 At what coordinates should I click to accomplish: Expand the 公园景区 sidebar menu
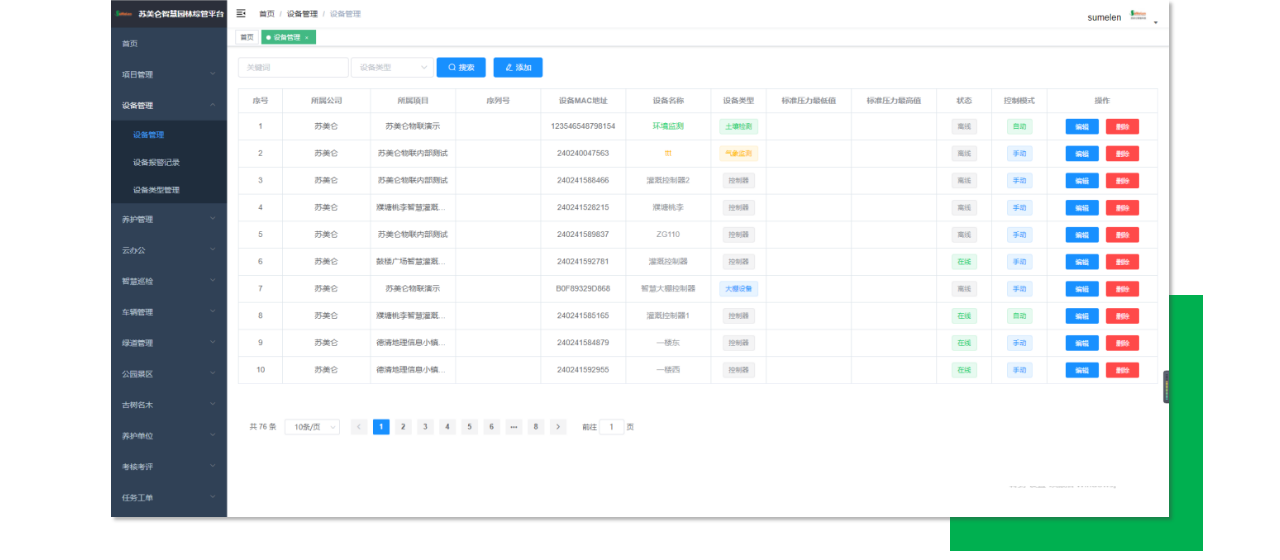coord(168,374)
